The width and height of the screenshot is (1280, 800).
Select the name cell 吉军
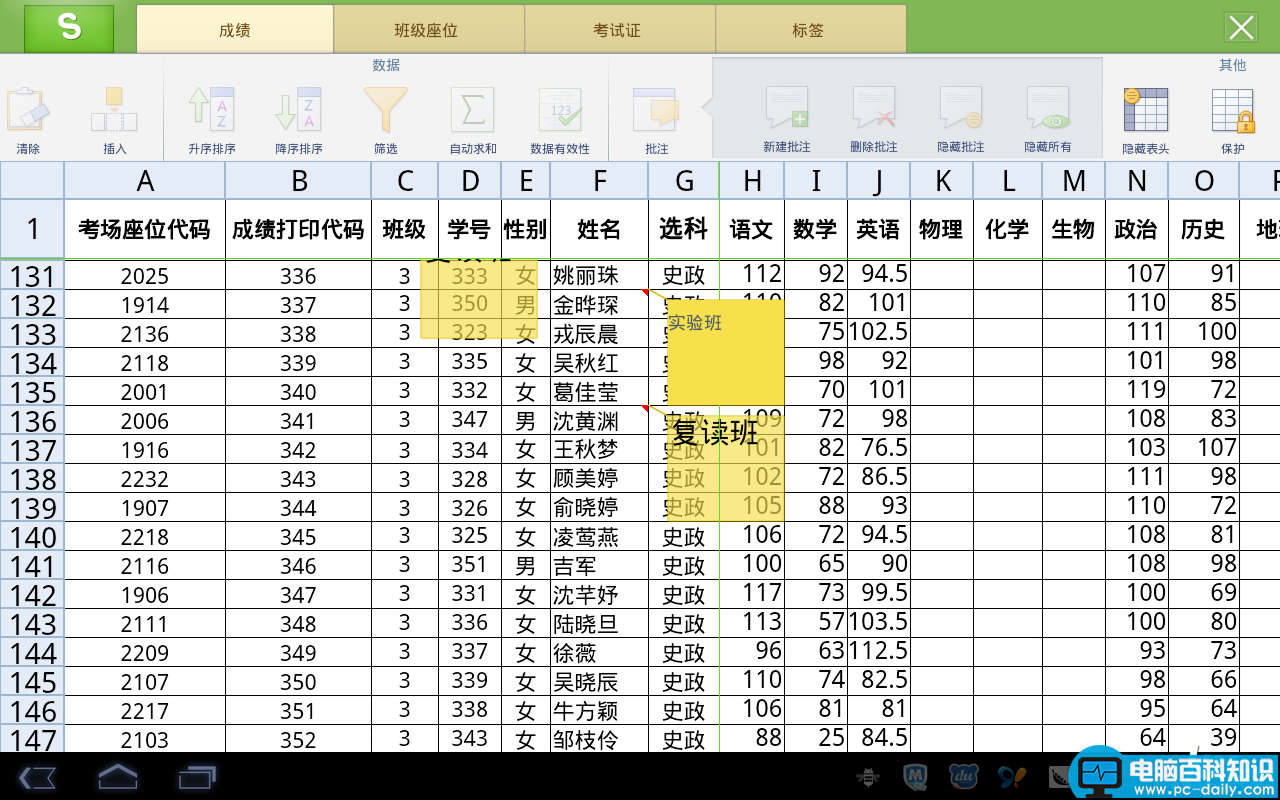point(599,566)
